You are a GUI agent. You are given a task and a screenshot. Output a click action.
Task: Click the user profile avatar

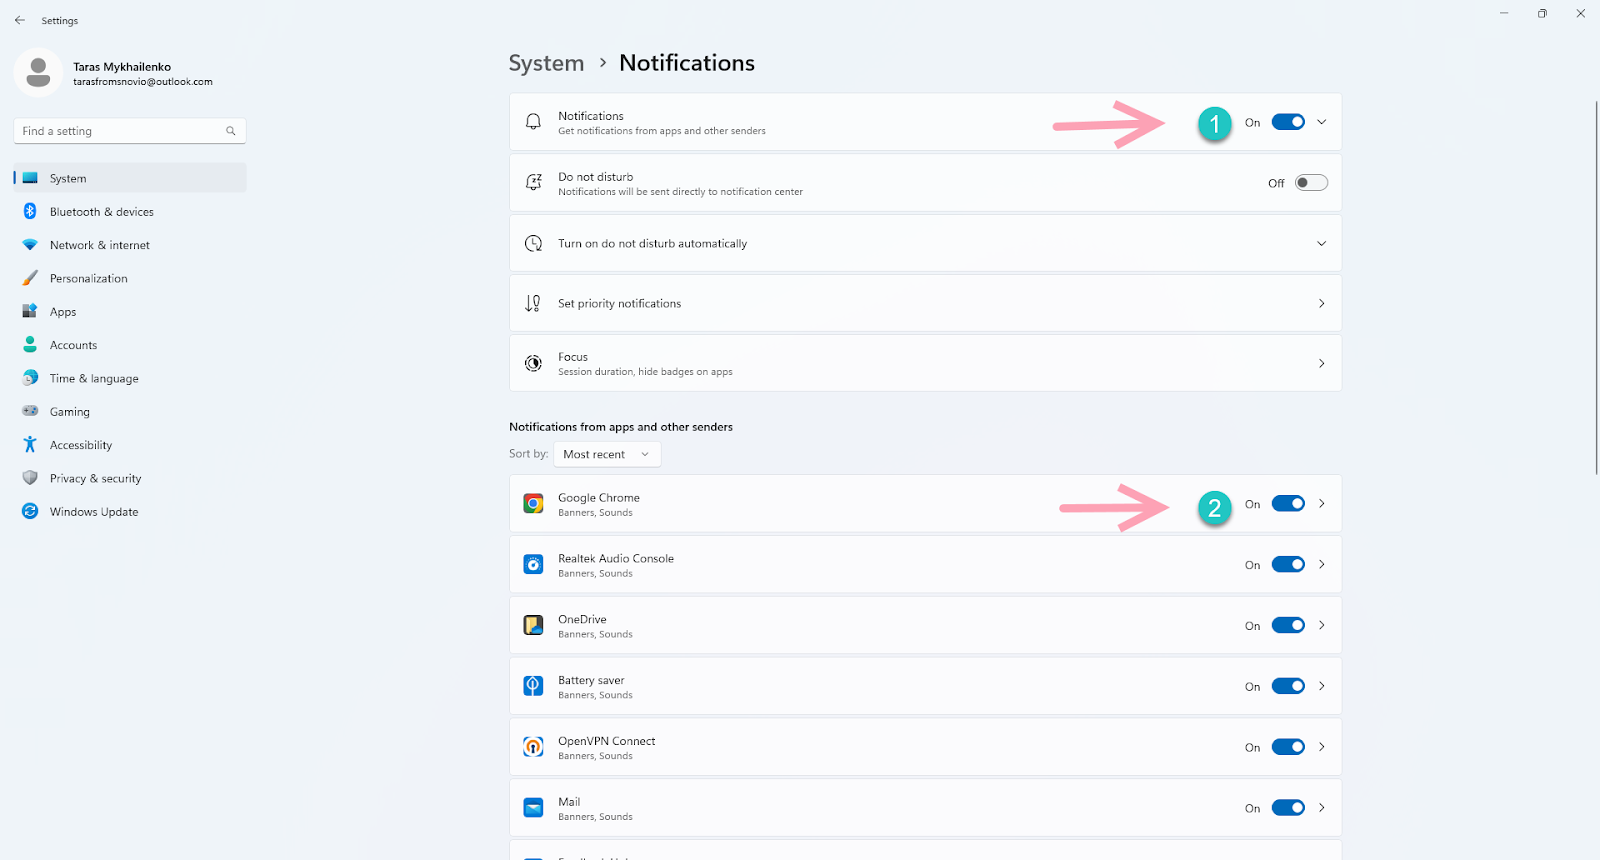(x=38, y=73)
